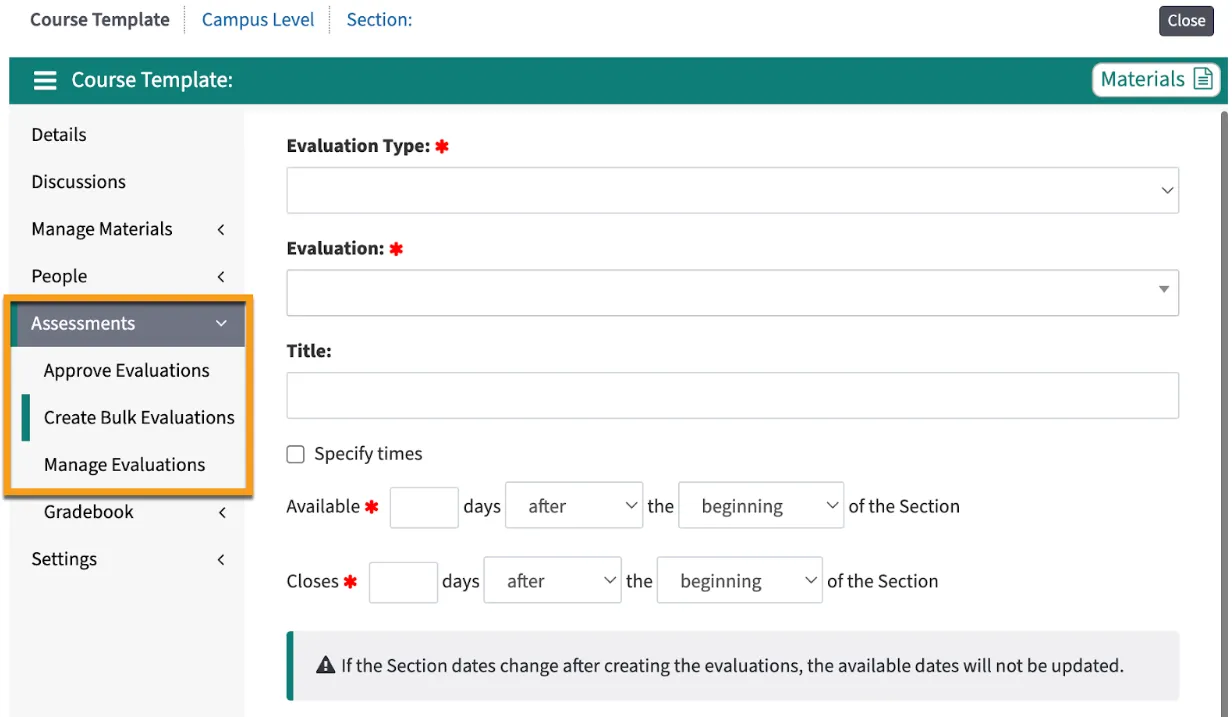This screenshot has height=717, width=1232.
Task: Expand the Settings chevron
Action: click(x=221, y=560)
